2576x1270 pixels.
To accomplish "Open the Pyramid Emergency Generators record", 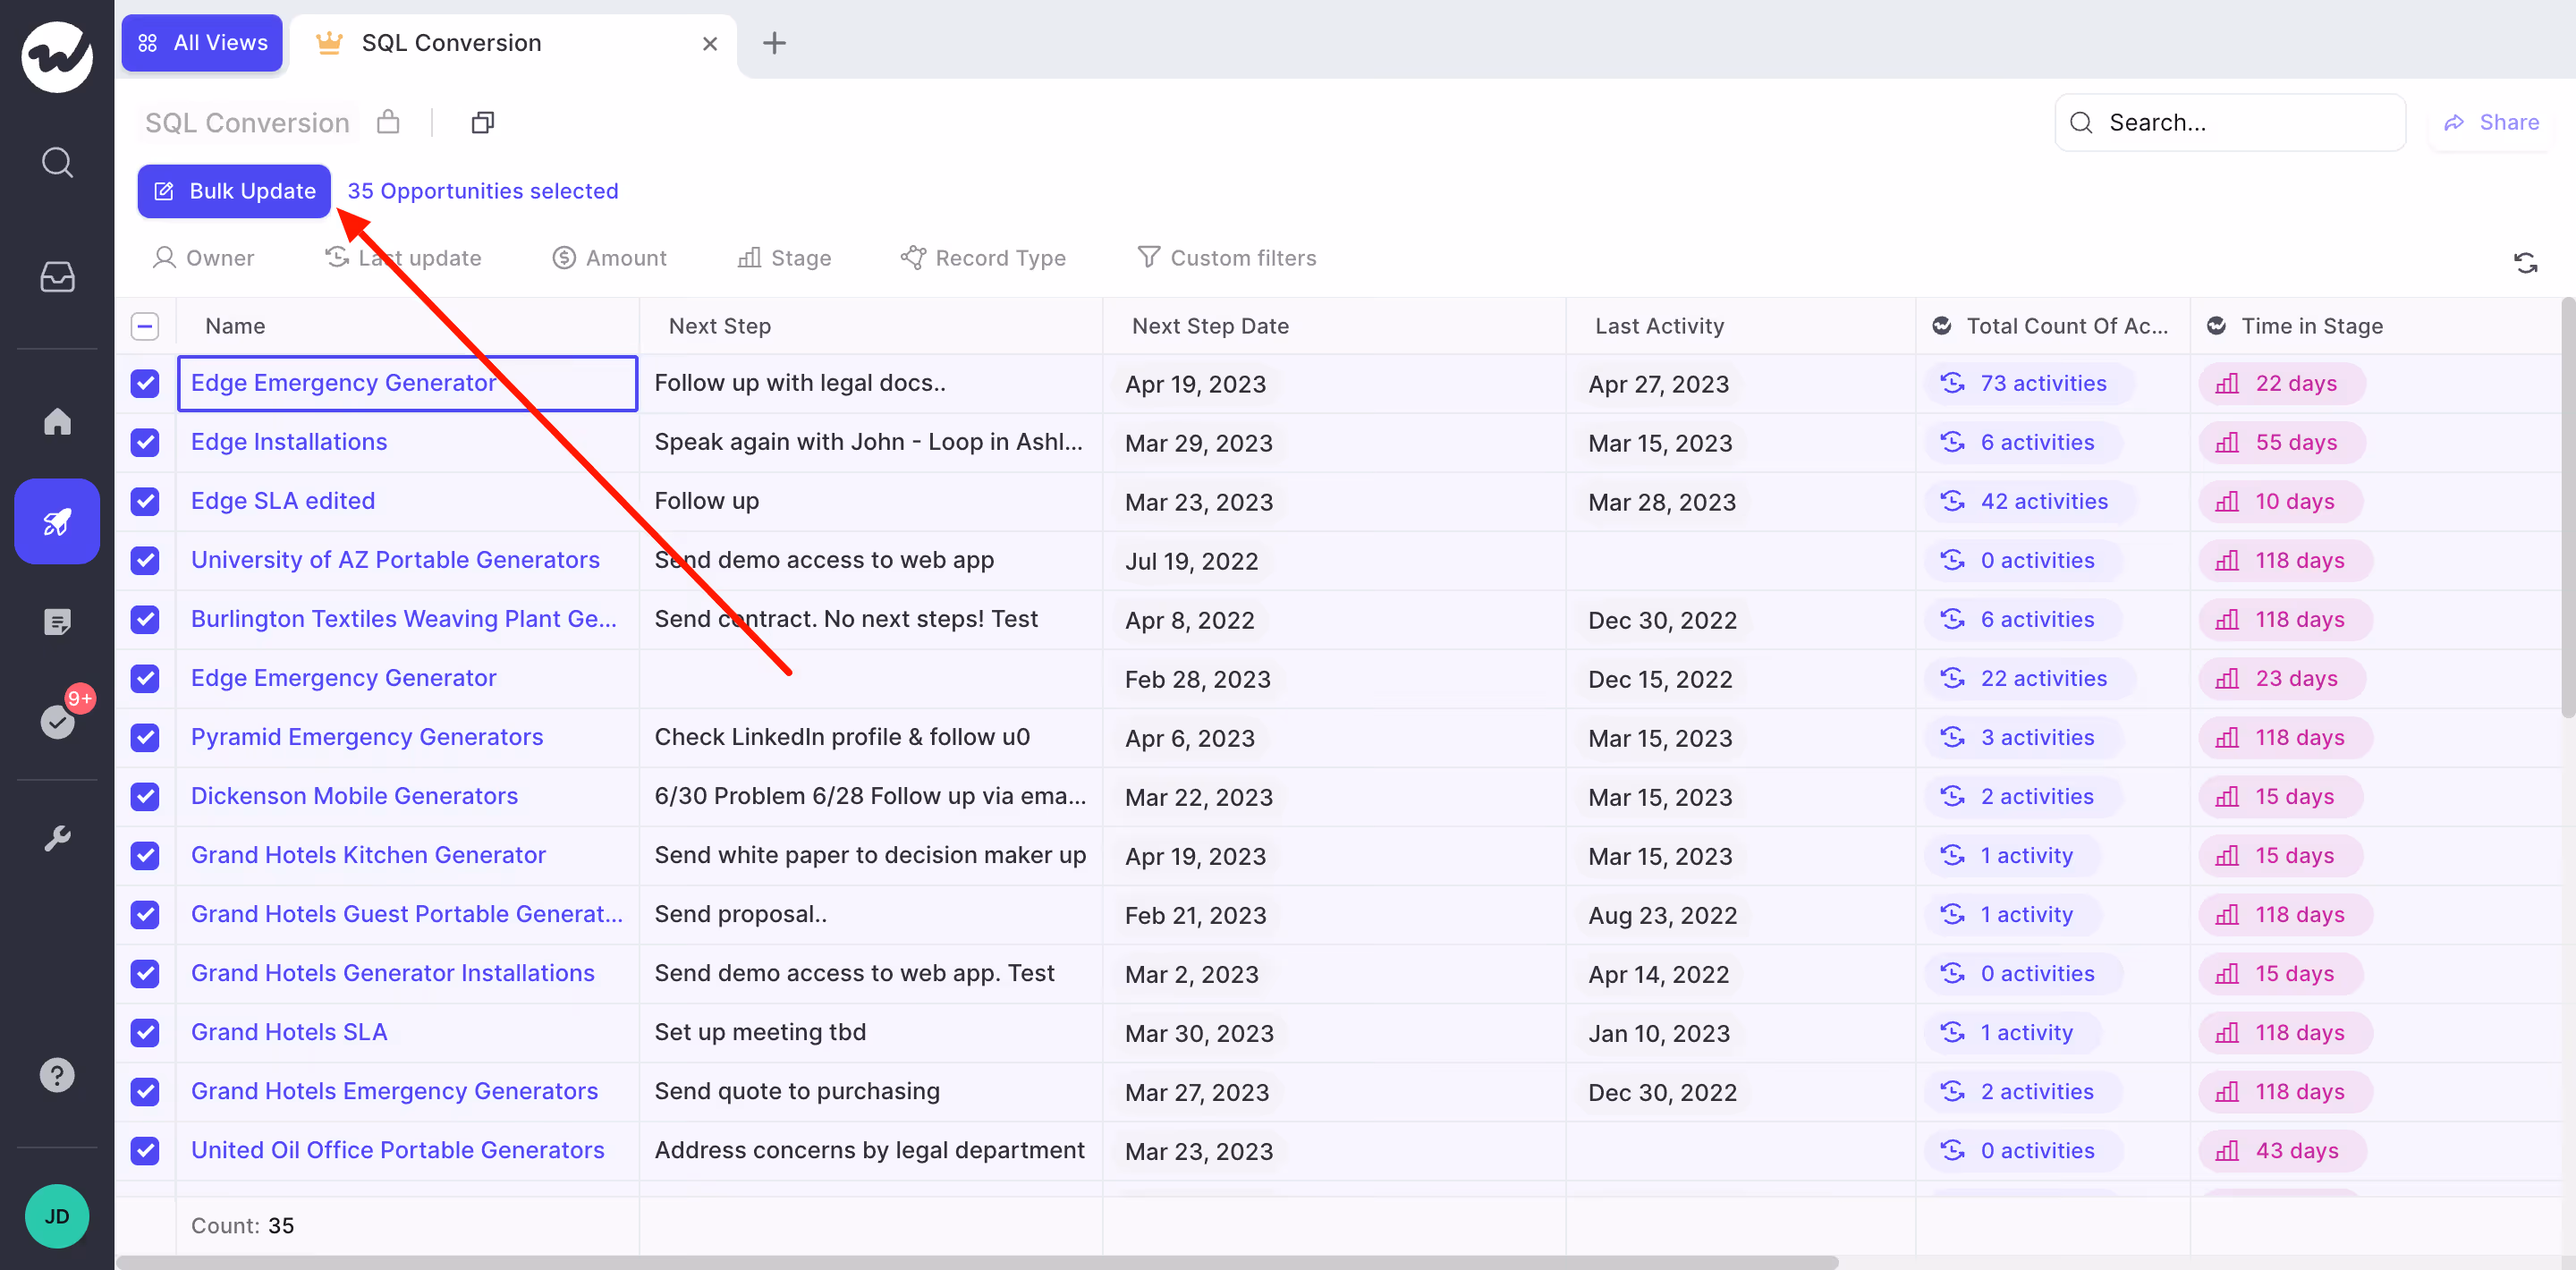I will tap(367, 737).
